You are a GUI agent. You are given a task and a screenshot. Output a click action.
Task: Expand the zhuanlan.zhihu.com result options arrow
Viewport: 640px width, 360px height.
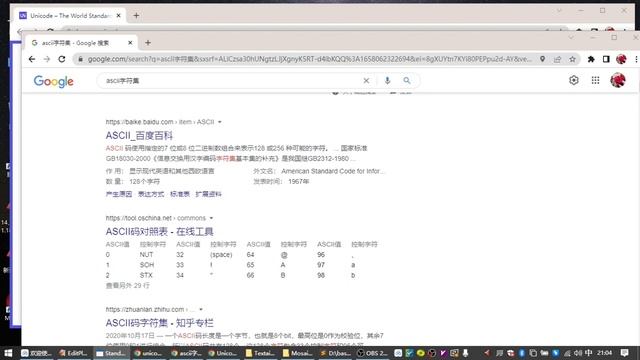[x=201, y=310]
